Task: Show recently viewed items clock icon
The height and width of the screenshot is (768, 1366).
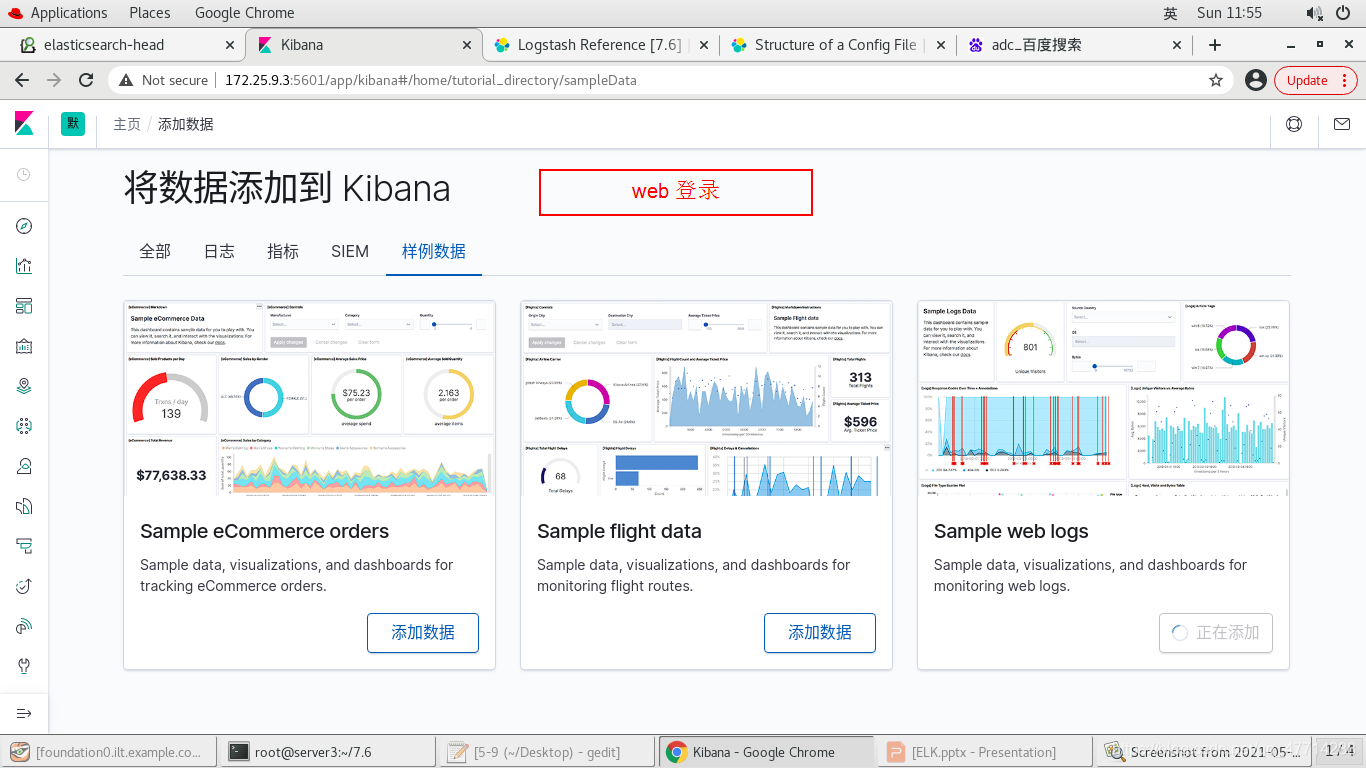Action: pyautogui.click(x=24, y=174)
